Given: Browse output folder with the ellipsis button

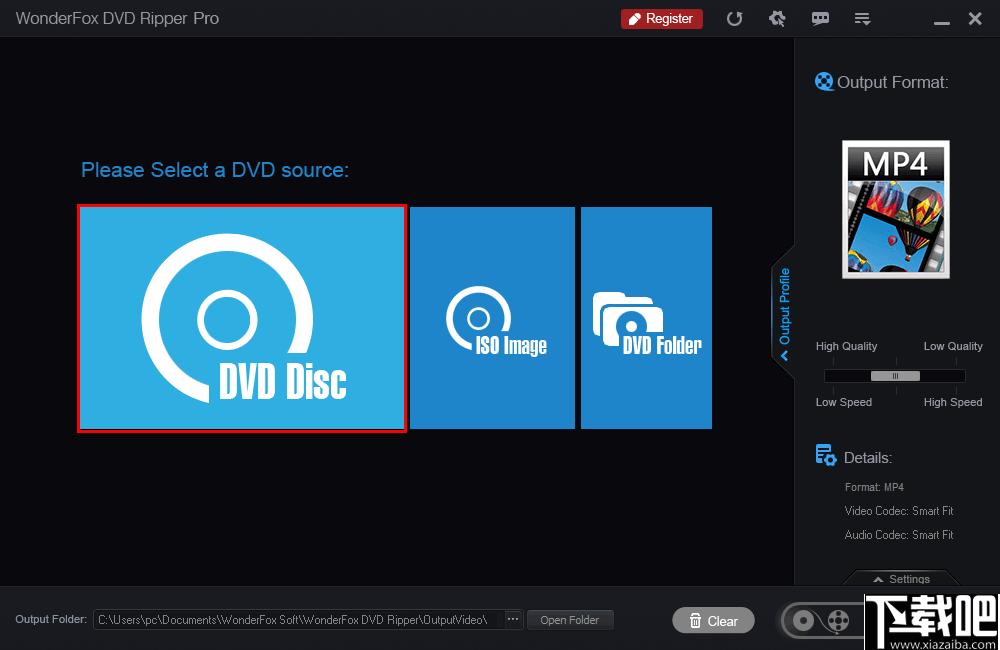Looking at the screenshot, I should tap(513, 619).
